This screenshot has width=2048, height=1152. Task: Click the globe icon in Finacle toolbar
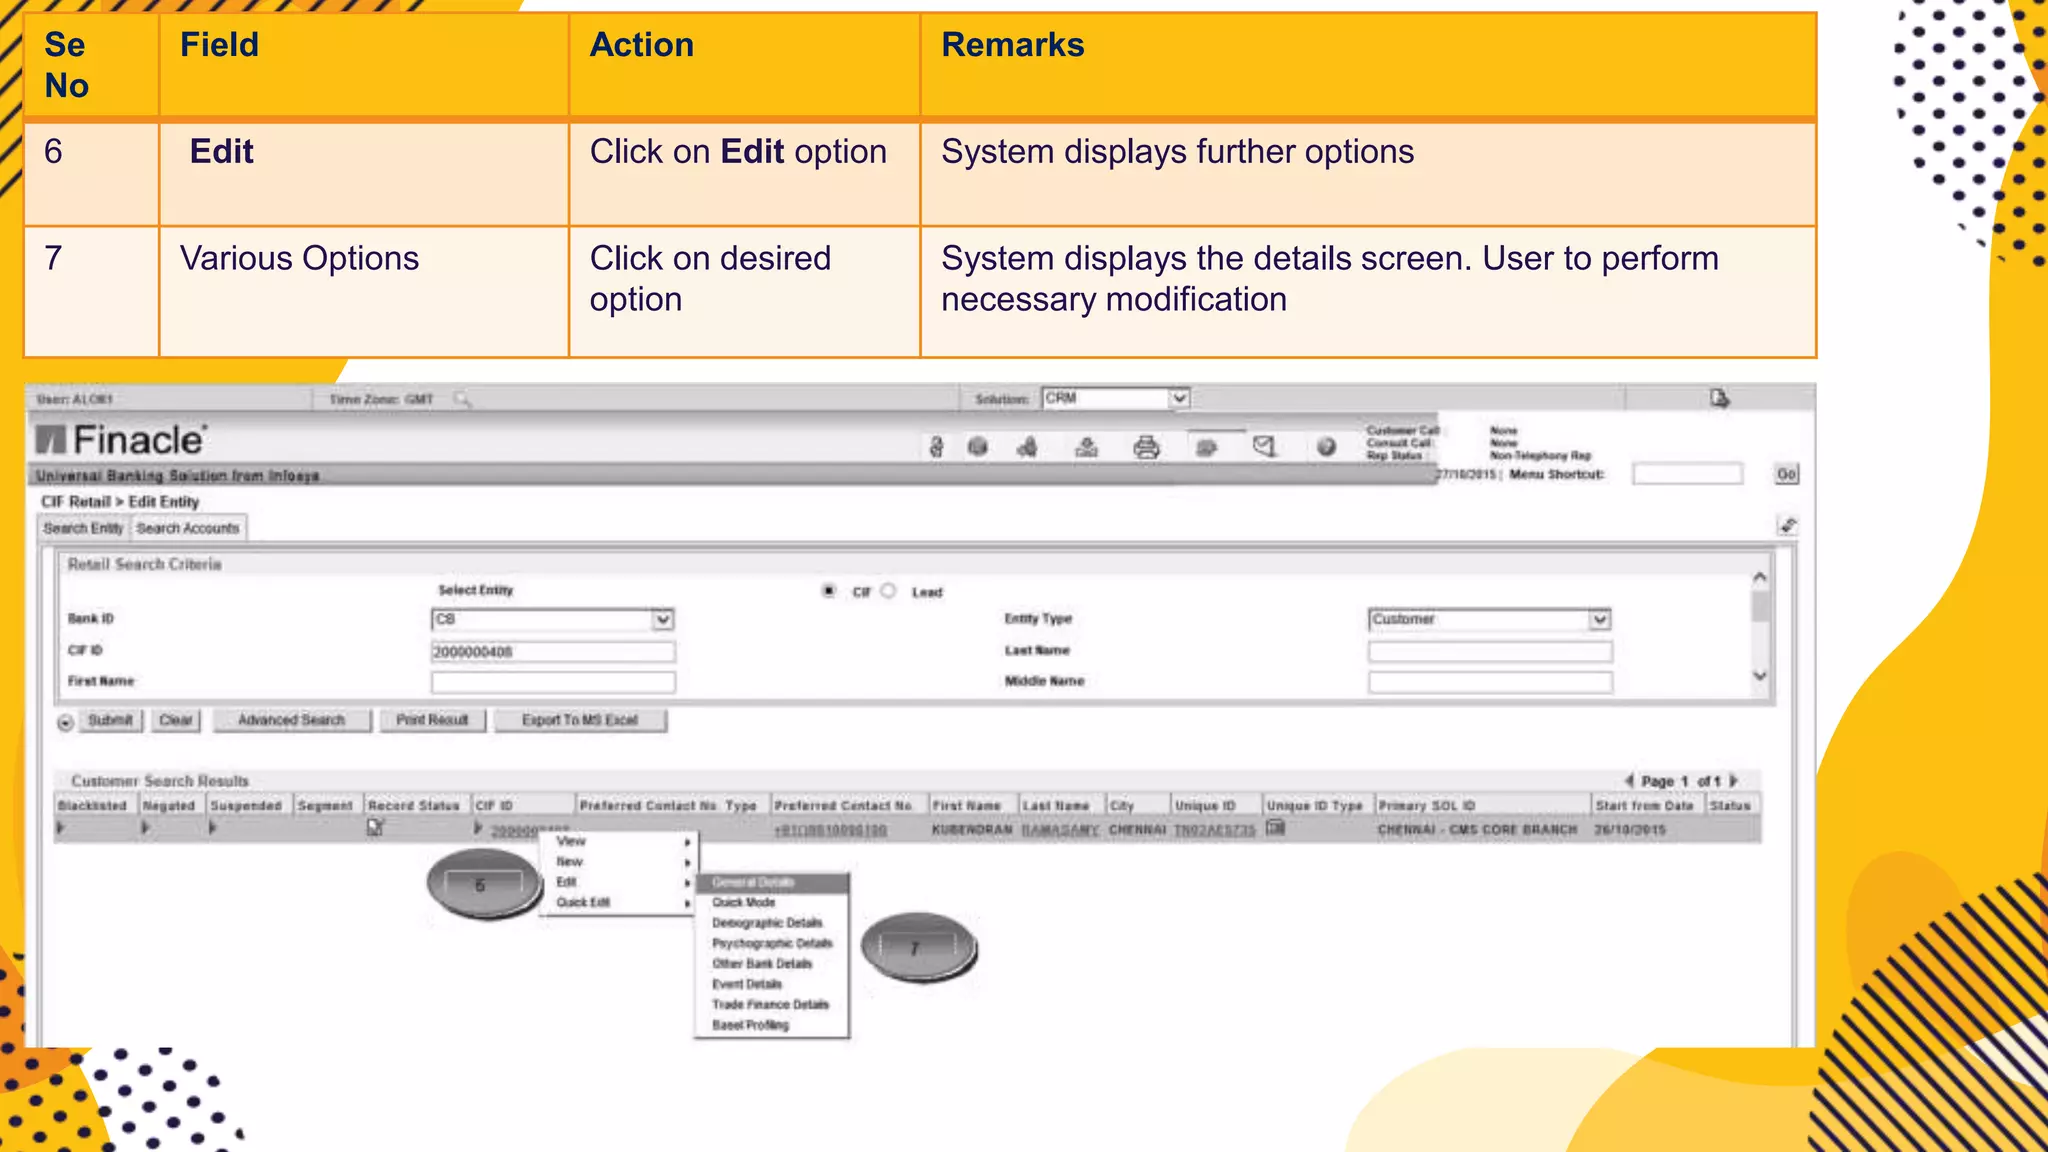point(978,447)
